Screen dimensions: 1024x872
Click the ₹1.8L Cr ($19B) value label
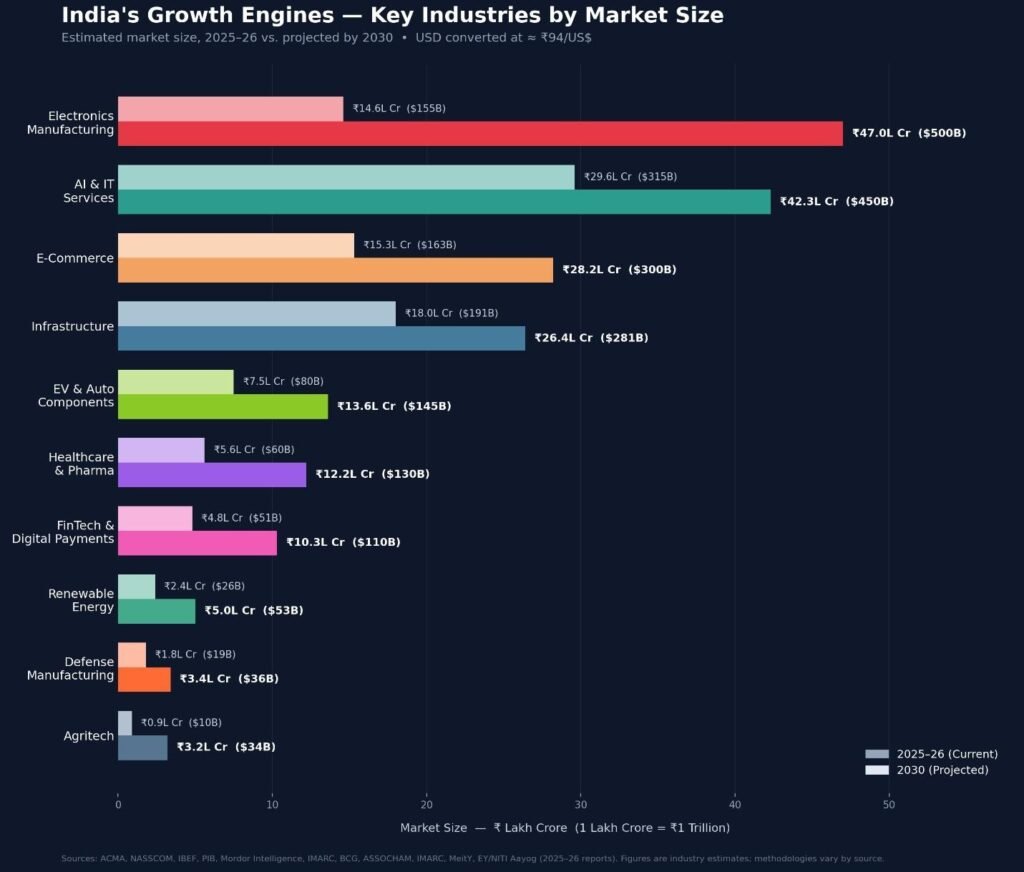[195, 654]
